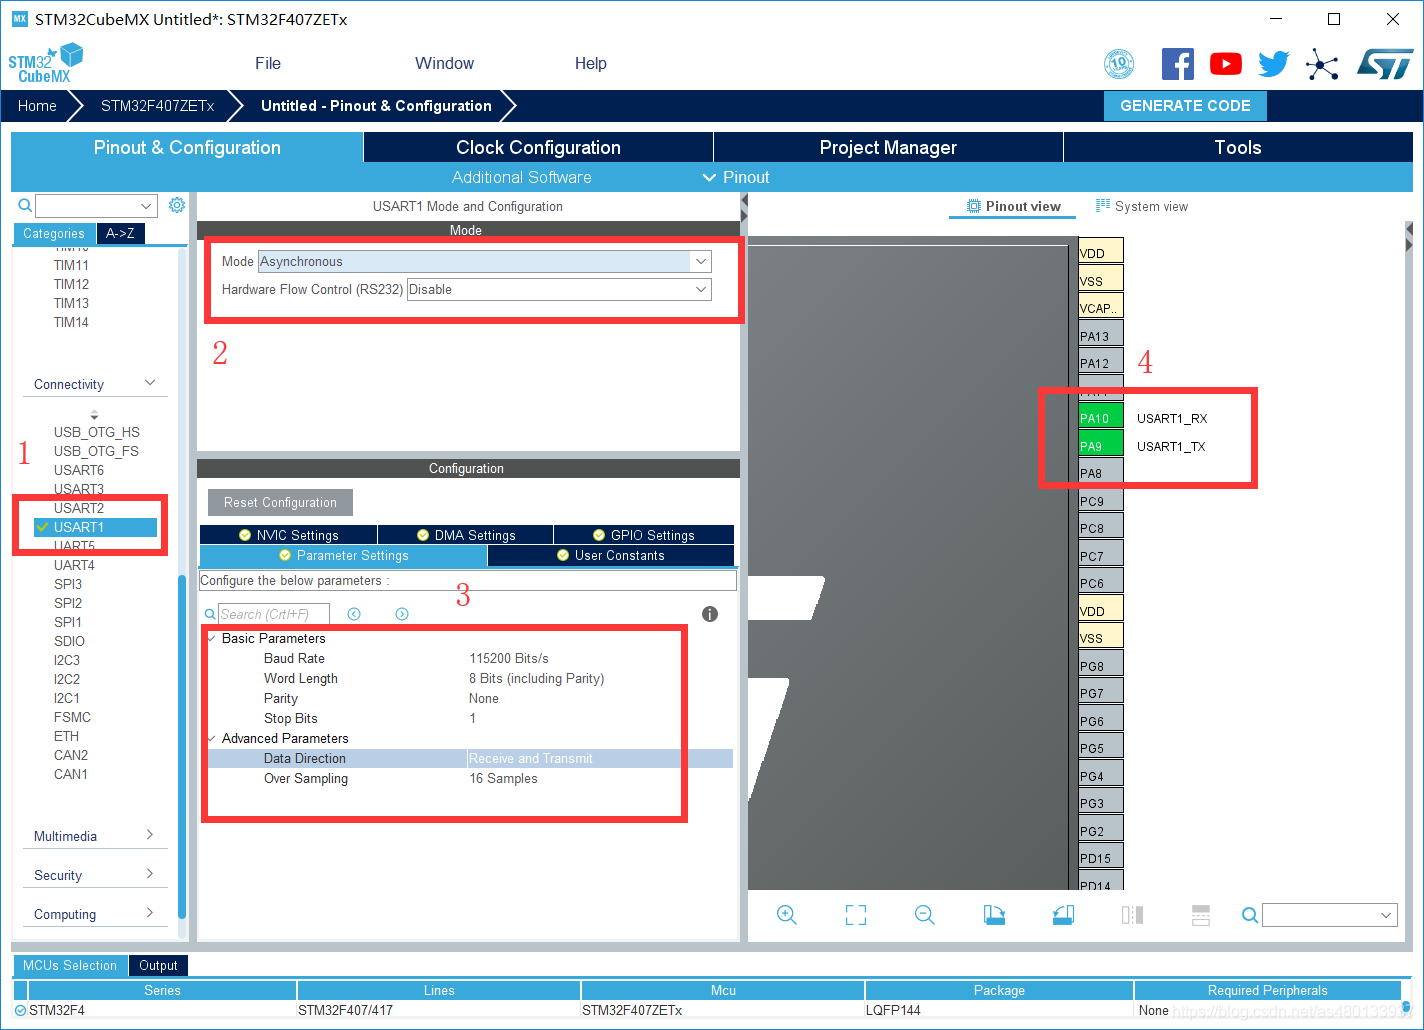Screen dimensions: 1424x1030
Task: Go to the next parameter search result
Action: click(402, 614)
